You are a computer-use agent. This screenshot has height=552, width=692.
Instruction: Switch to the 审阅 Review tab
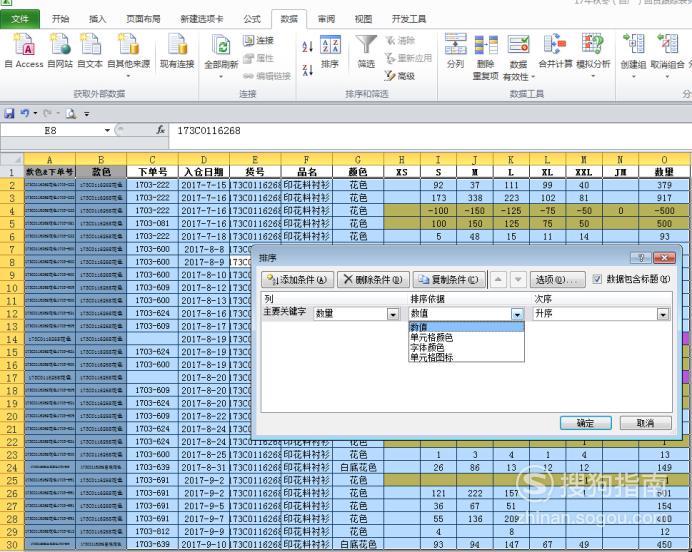pos(326,19)
